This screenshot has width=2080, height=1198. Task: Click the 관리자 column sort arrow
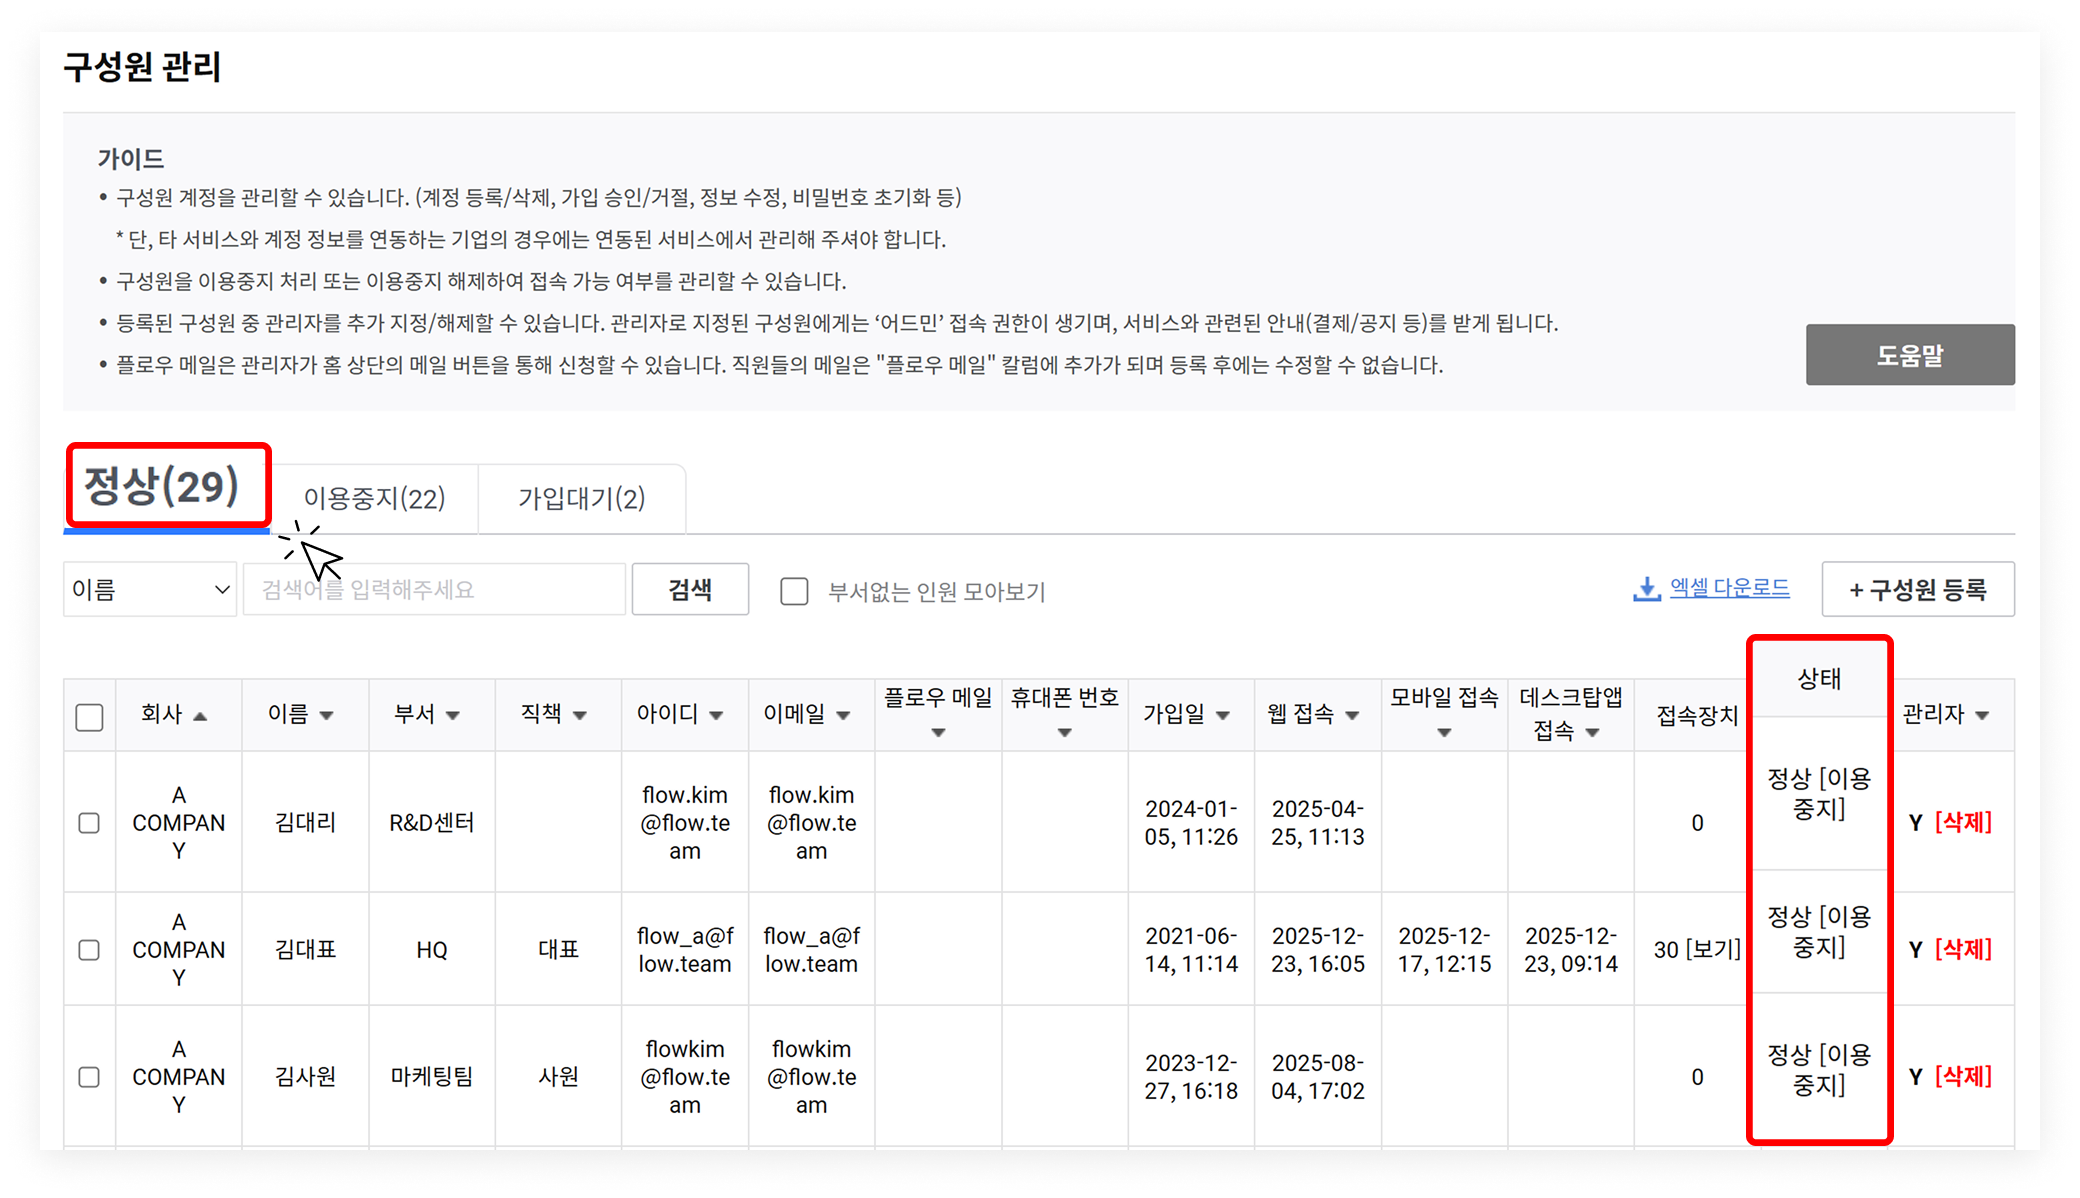pyautogui.click(x=1982, y=715)
